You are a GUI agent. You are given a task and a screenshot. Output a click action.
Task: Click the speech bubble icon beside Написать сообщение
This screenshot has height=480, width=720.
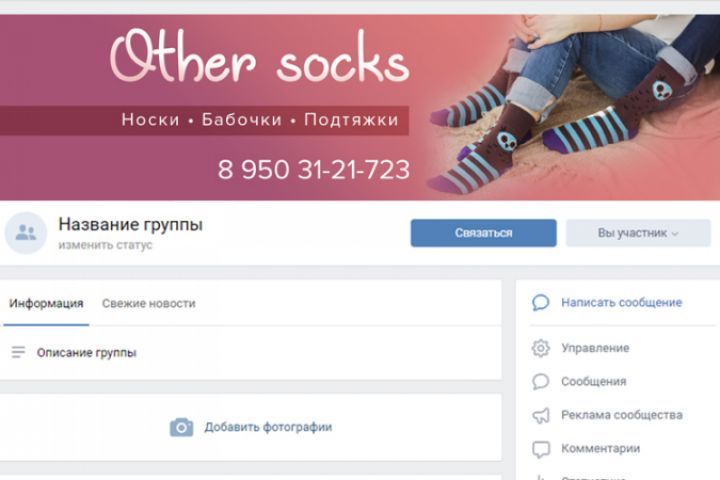(x=540, y=303)
